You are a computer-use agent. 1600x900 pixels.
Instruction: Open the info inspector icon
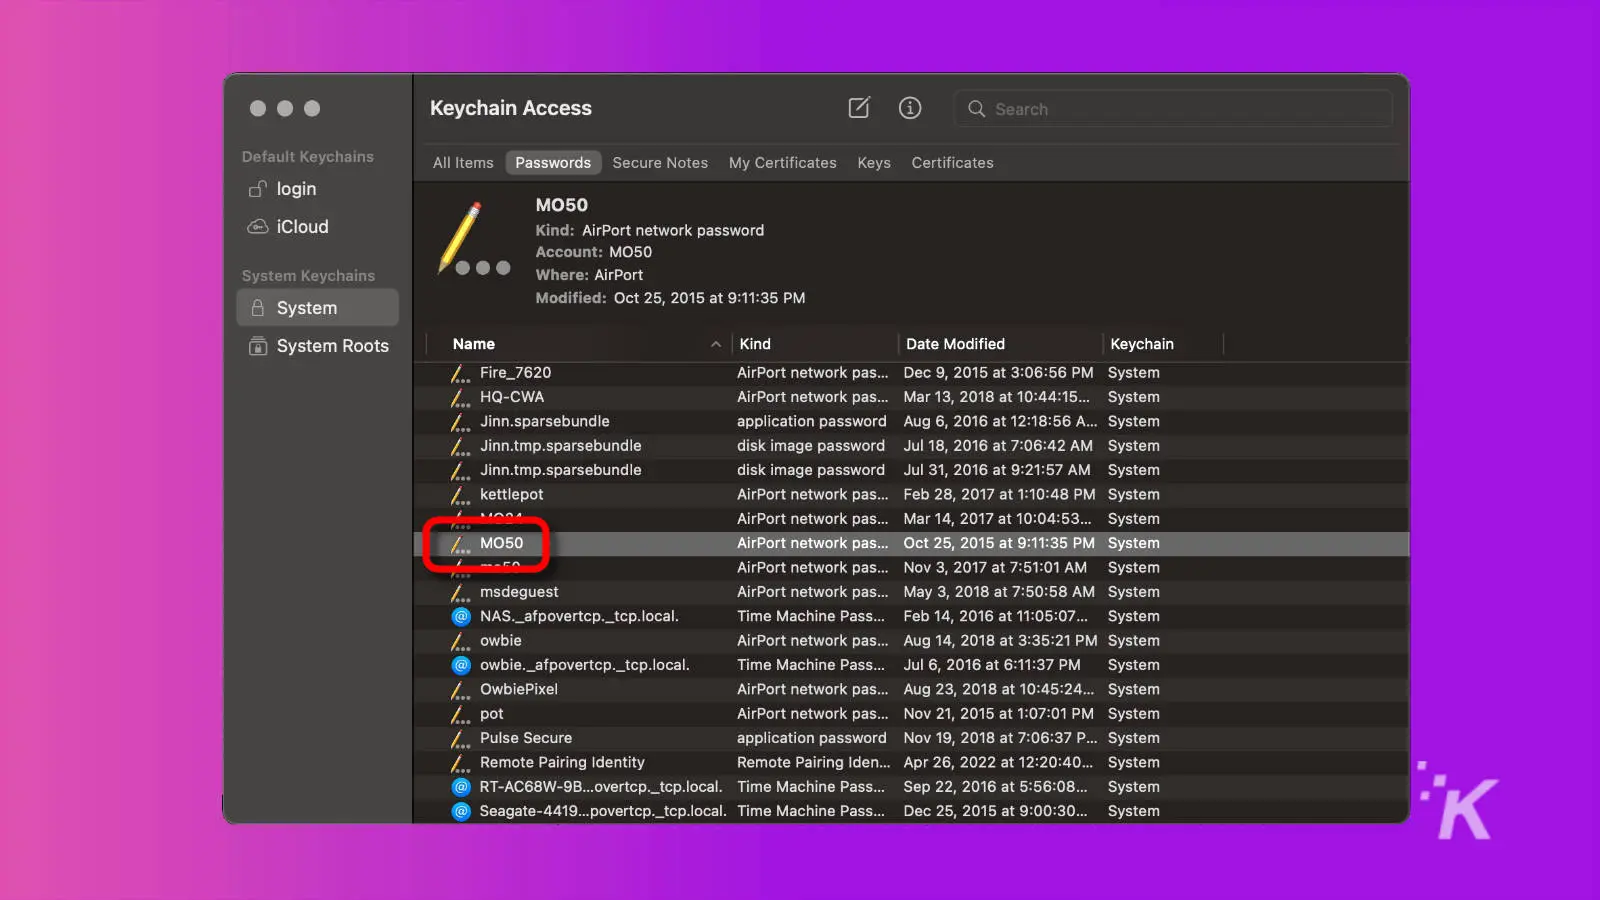[x=910, y=108]
